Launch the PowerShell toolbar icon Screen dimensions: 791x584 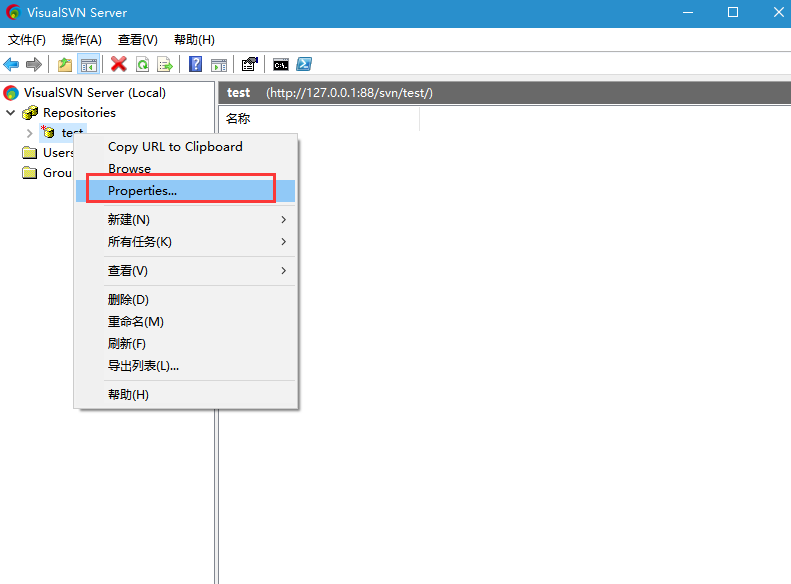point(304,65)
